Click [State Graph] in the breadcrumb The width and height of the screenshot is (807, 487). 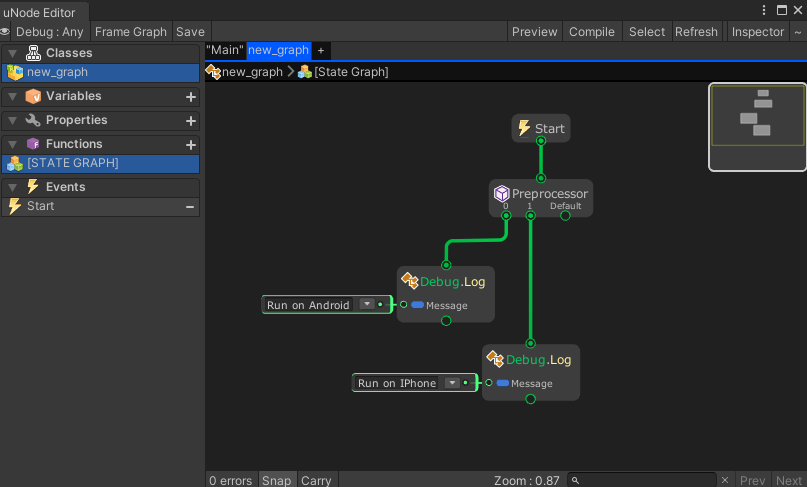(x=352, y=72)
